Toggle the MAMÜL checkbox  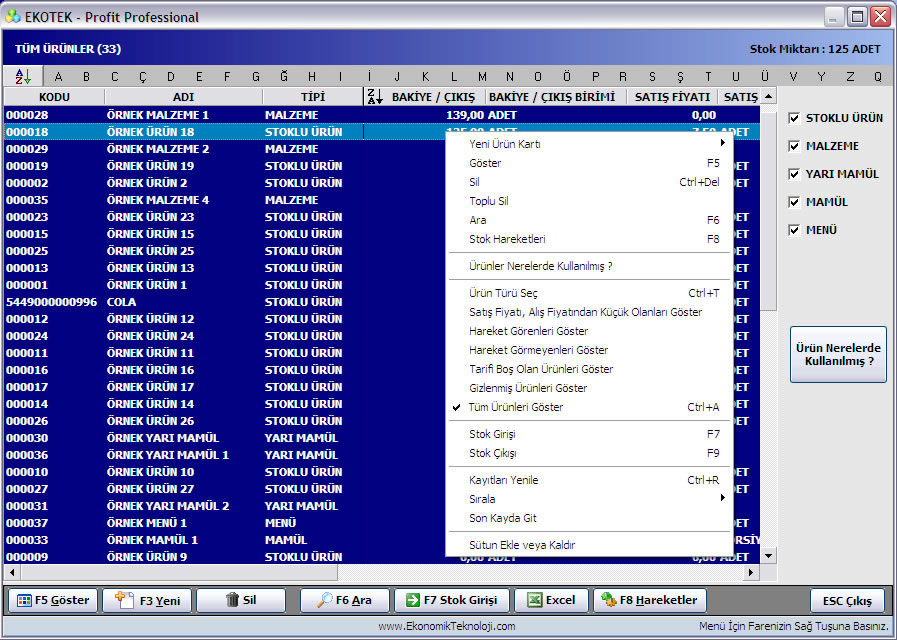click(x=793, y=202)
